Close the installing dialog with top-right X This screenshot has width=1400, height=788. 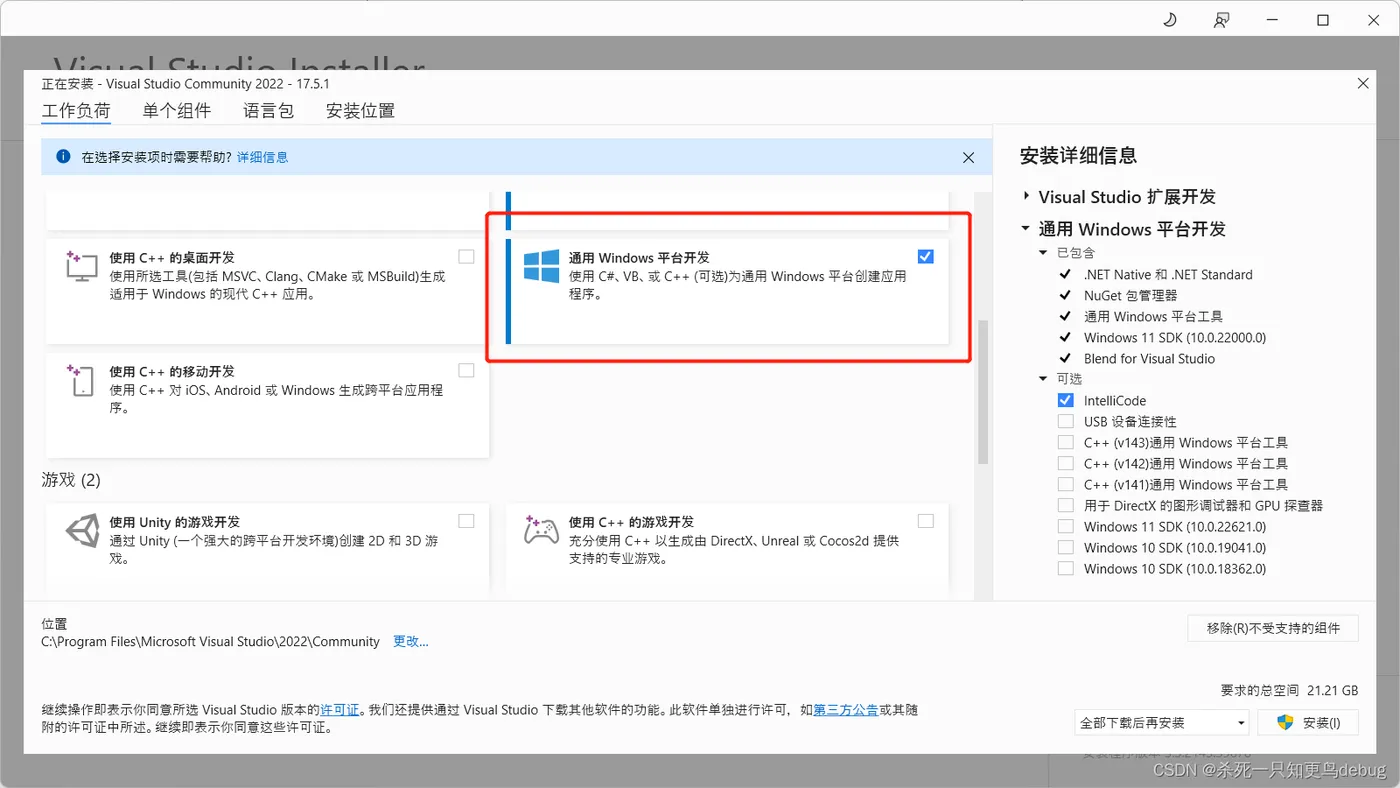pos(1363,84)
